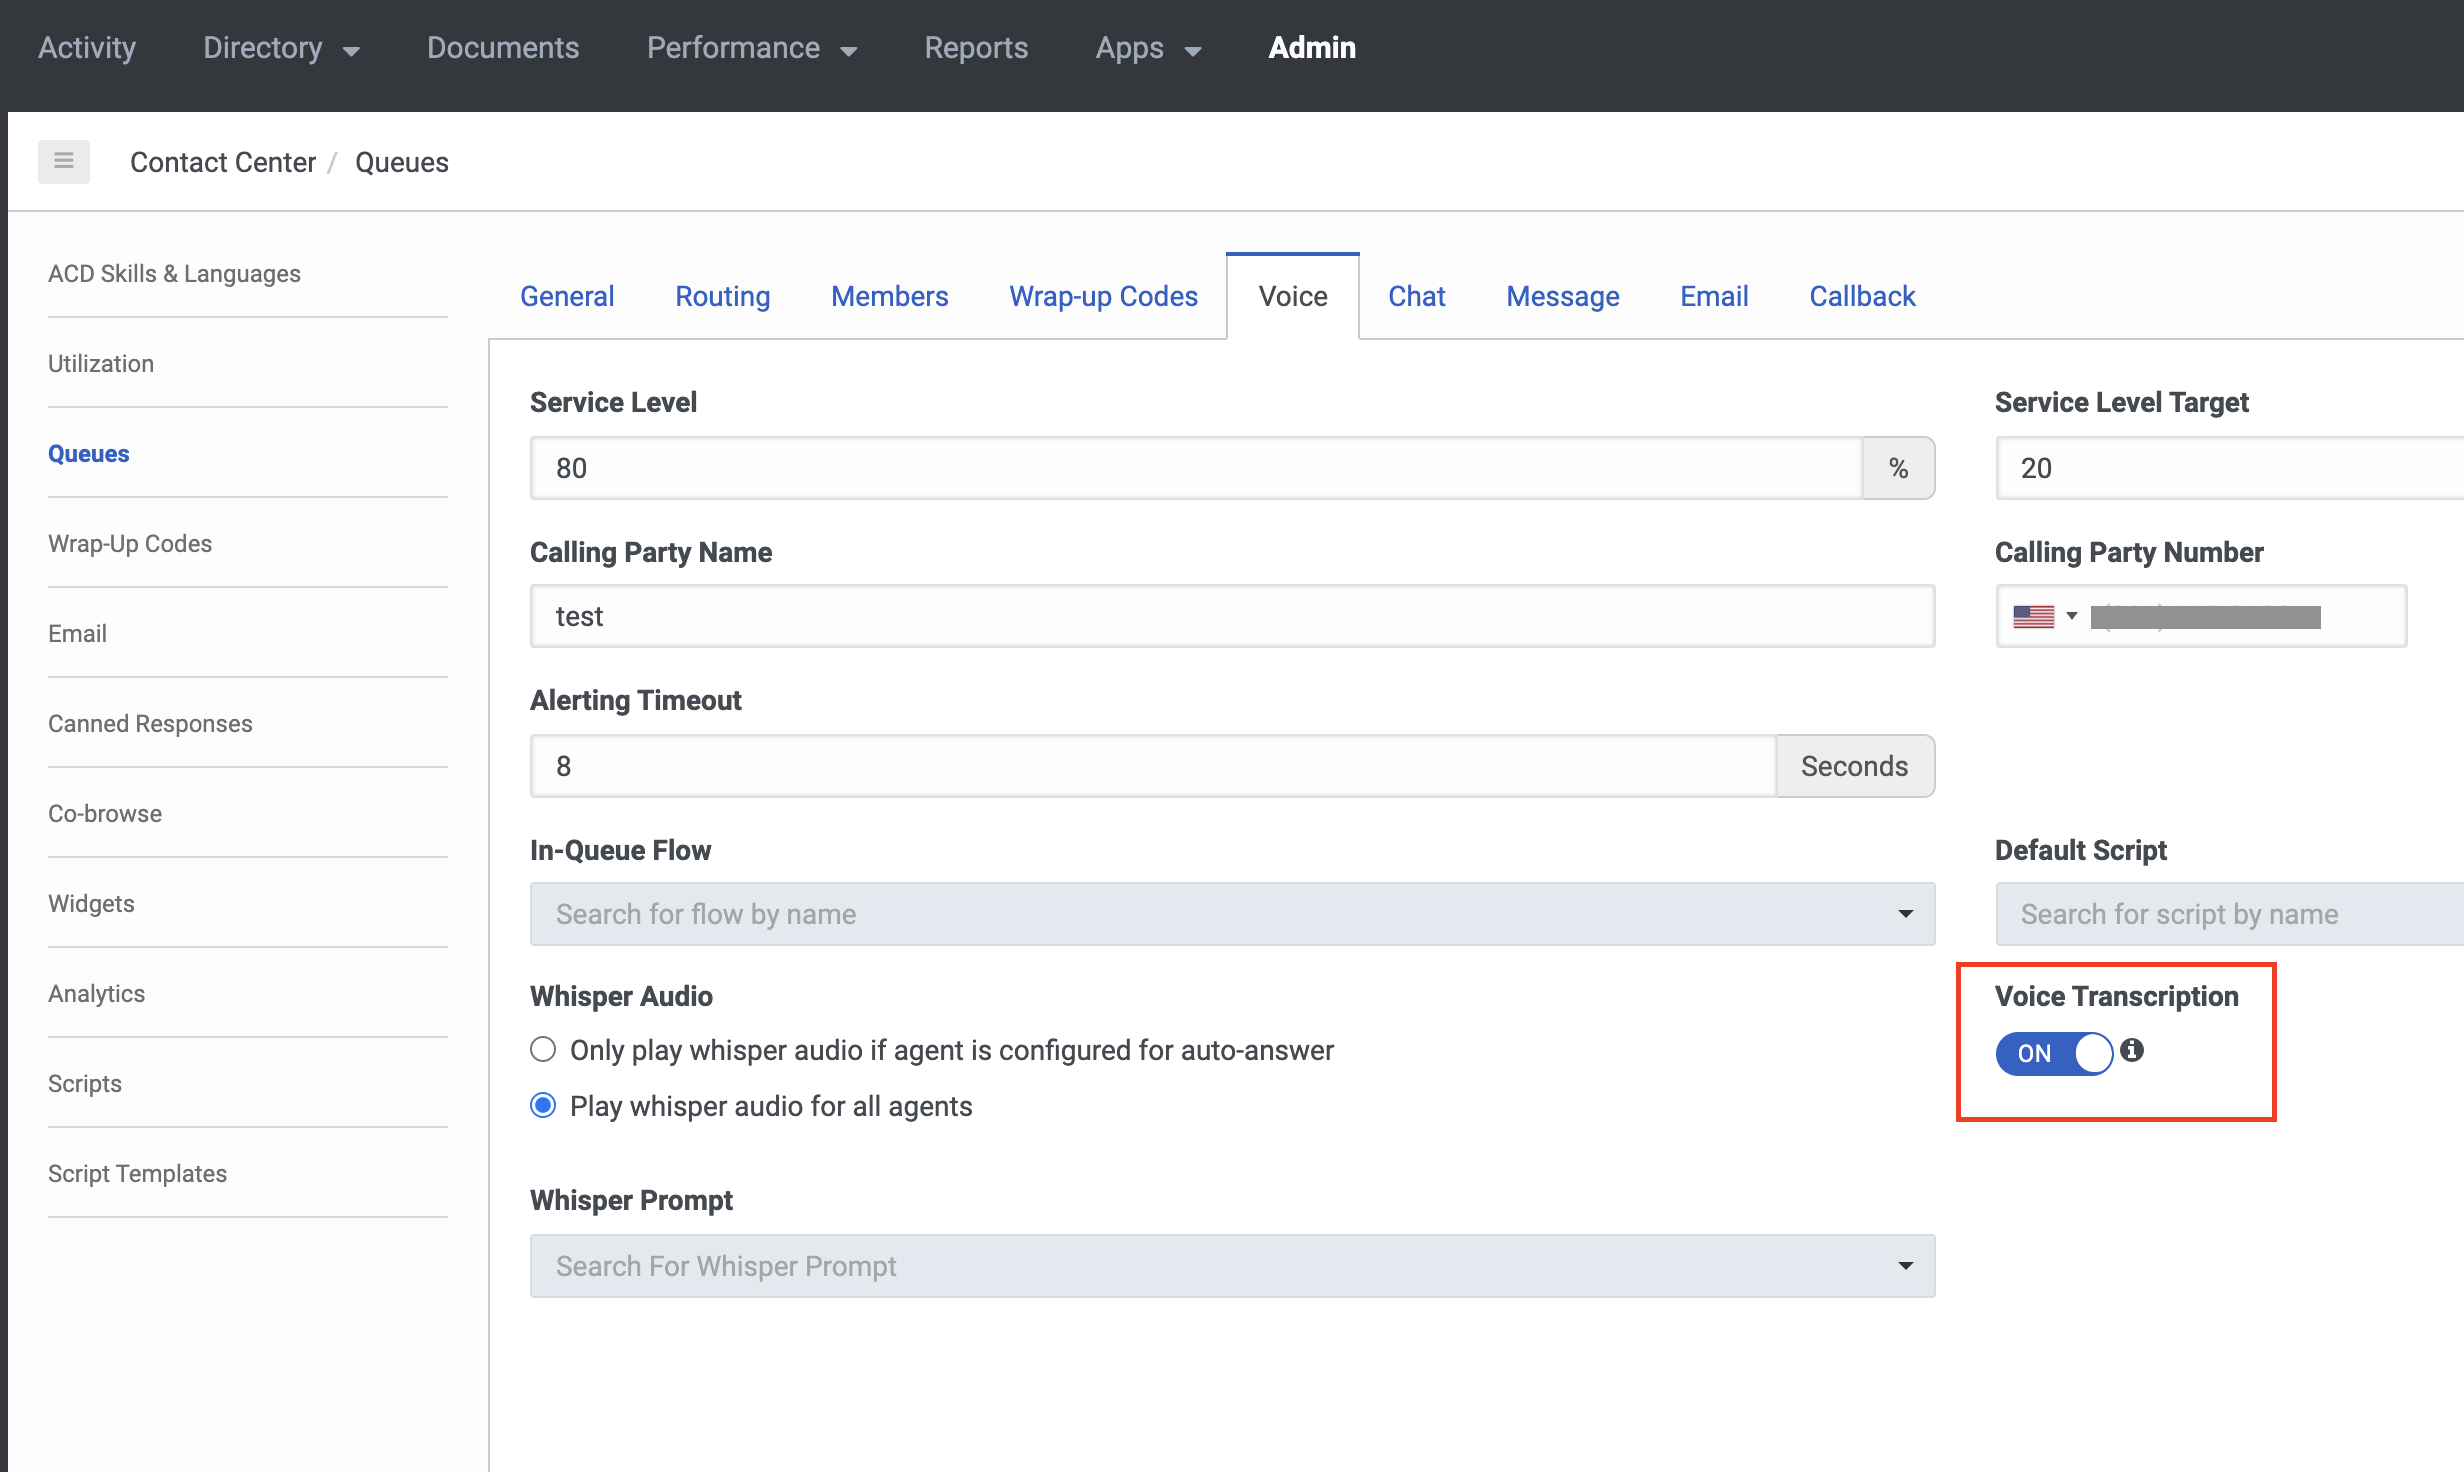Expand the Directory menu

point(280,47)
